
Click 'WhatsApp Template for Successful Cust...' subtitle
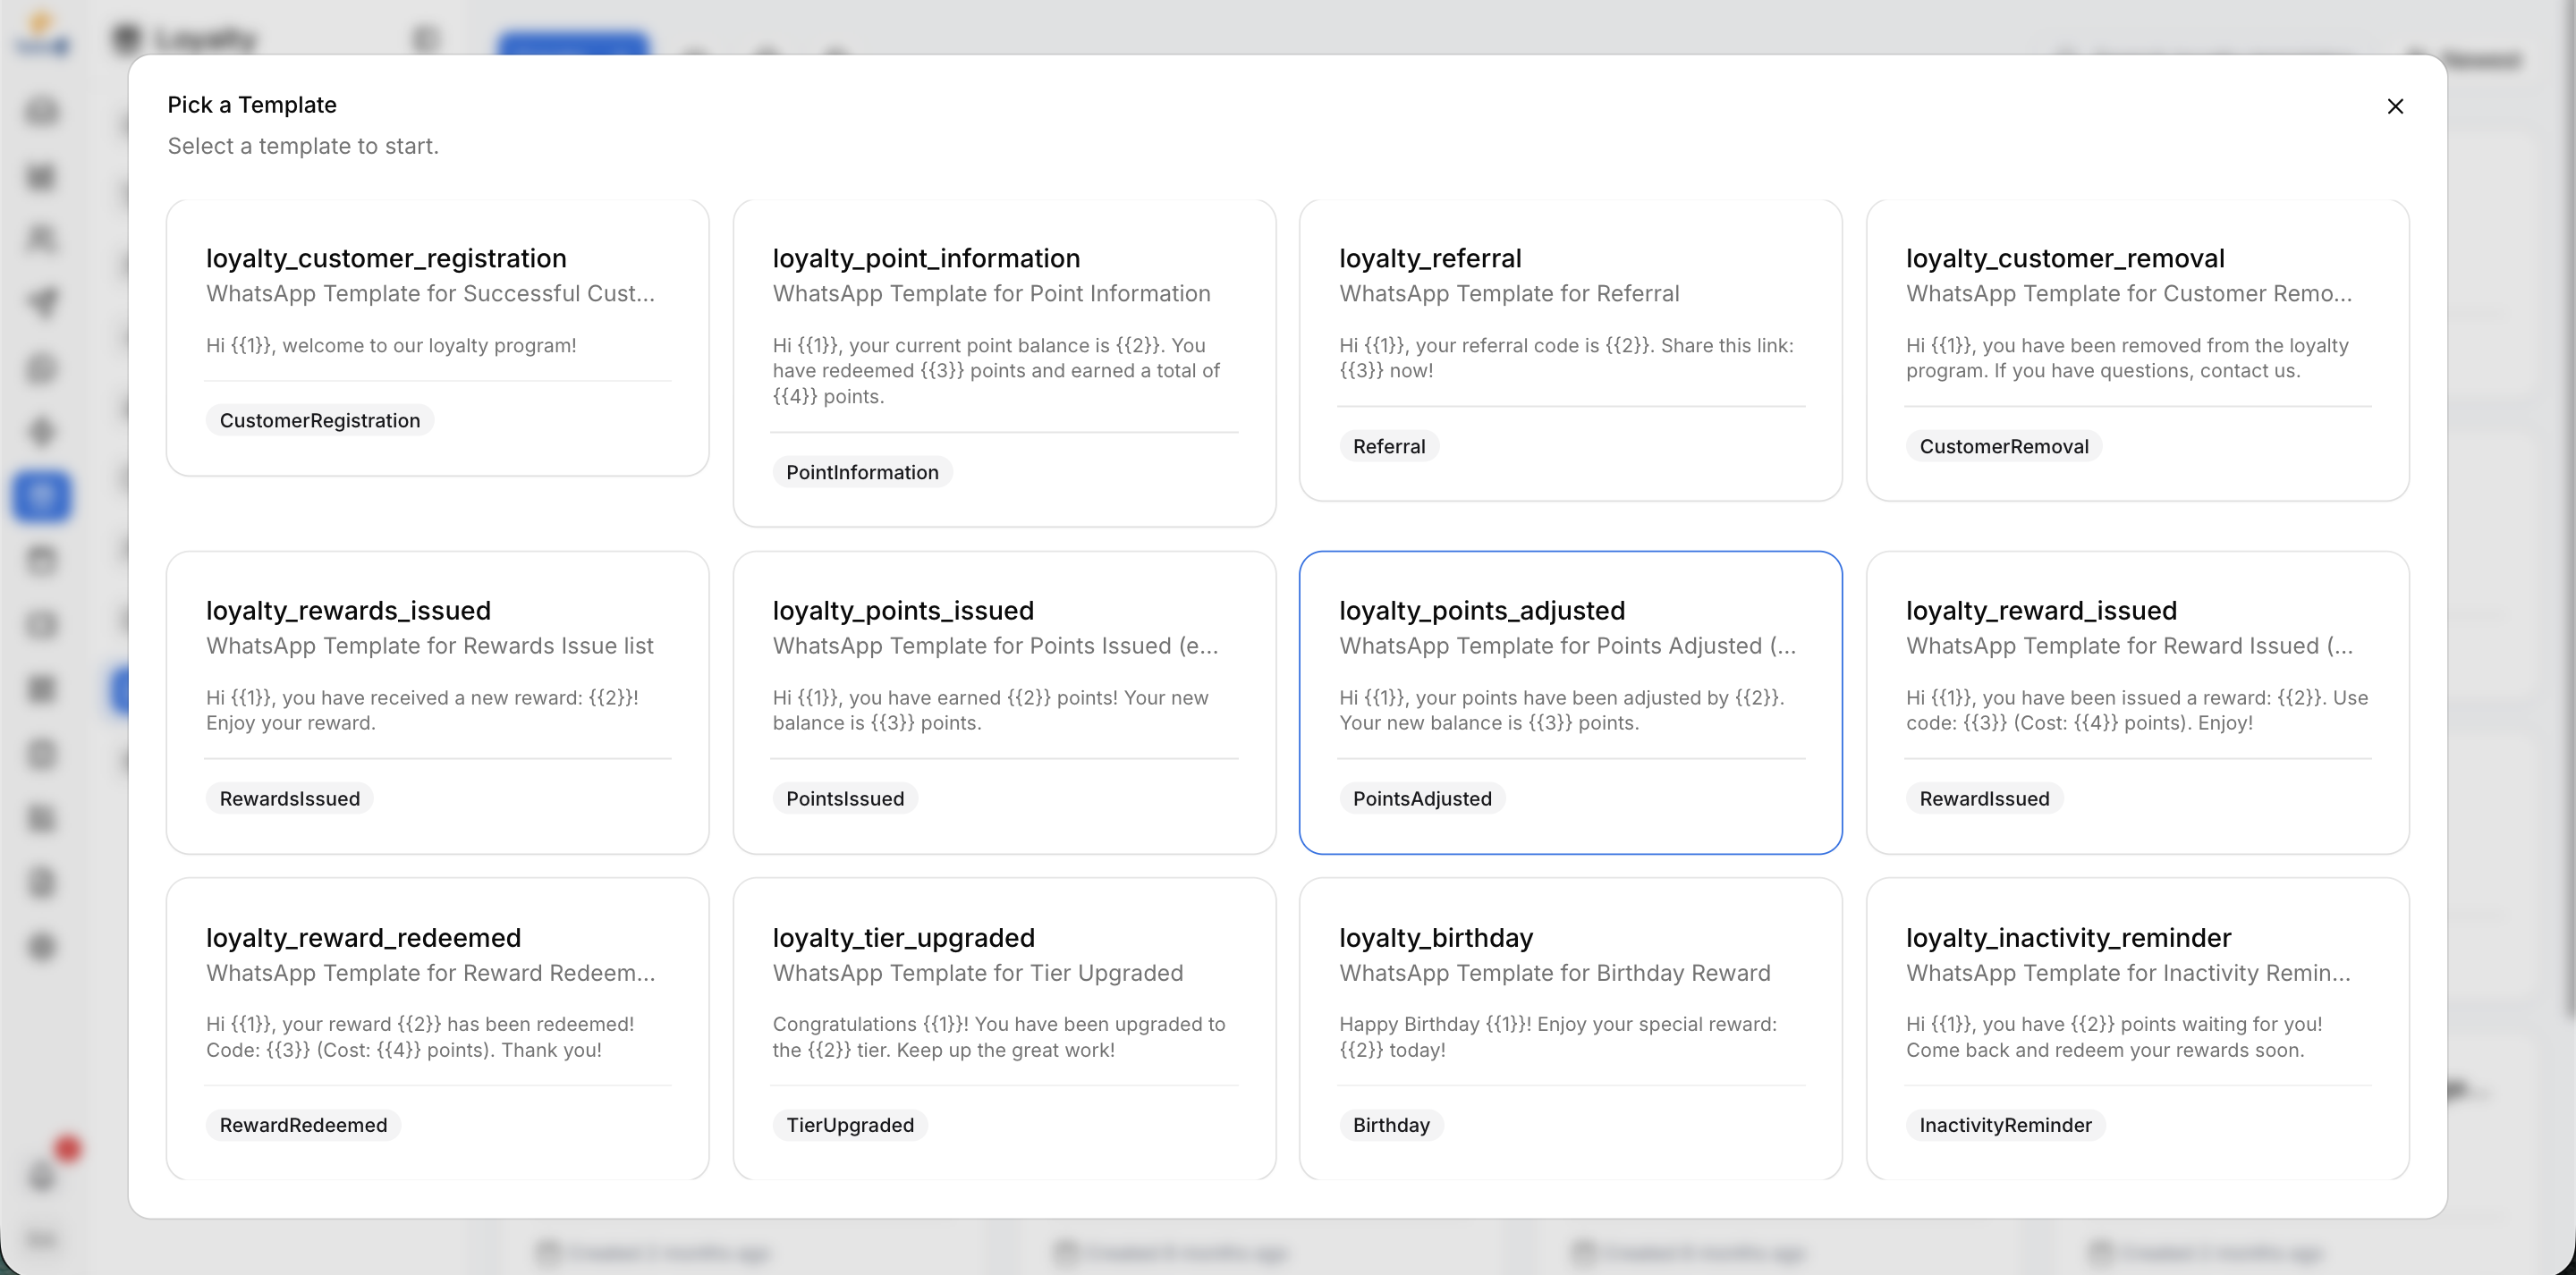430,294
